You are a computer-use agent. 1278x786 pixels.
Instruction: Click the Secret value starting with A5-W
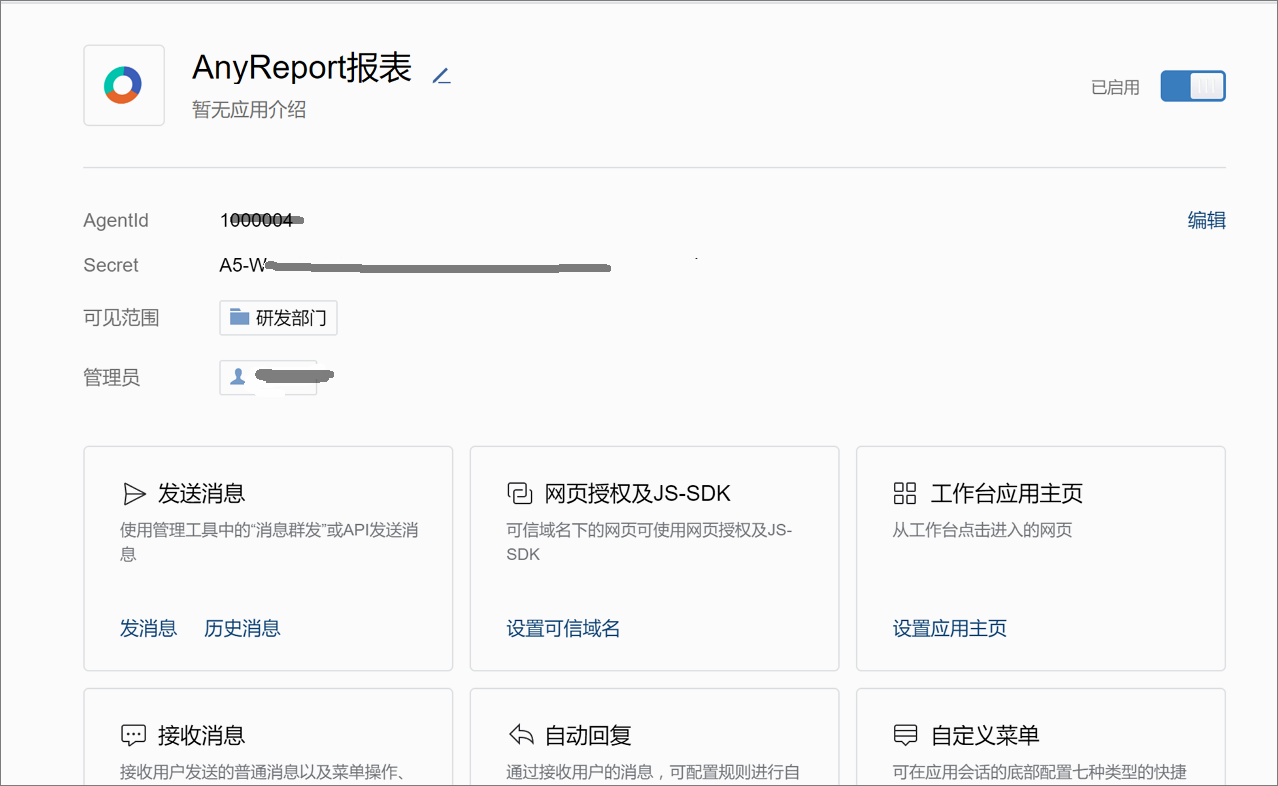point(414,265)
